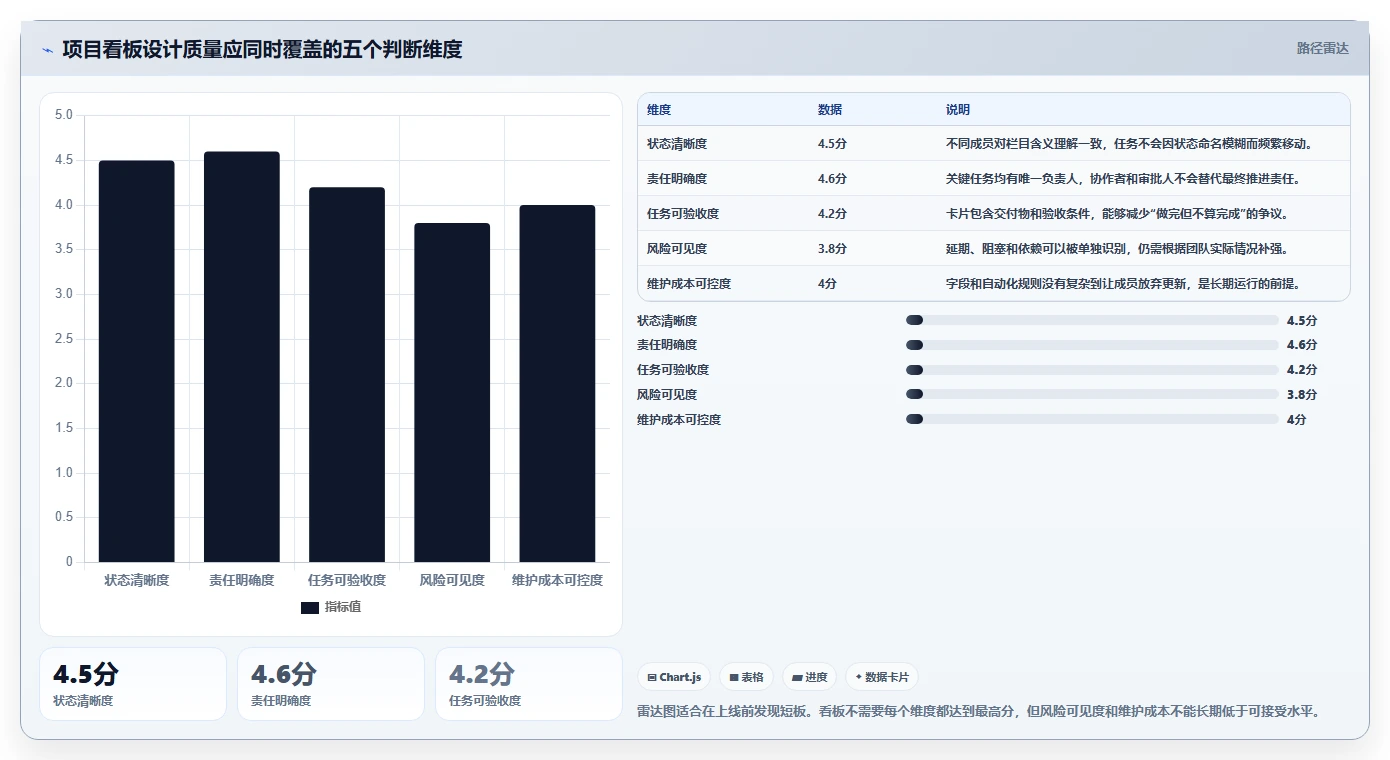Toggle the 指标值 legend swatch
This screenshot has width=1390, height=760.
tap(310, 607)
